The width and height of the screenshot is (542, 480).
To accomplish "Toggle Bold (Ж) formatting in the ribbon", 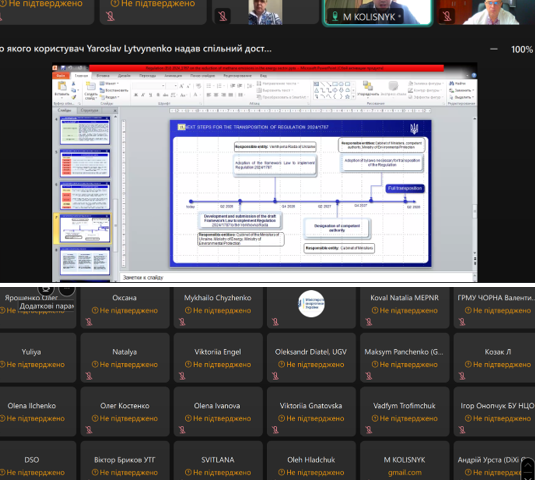I will pyautogui.click(x=136, y=95).
